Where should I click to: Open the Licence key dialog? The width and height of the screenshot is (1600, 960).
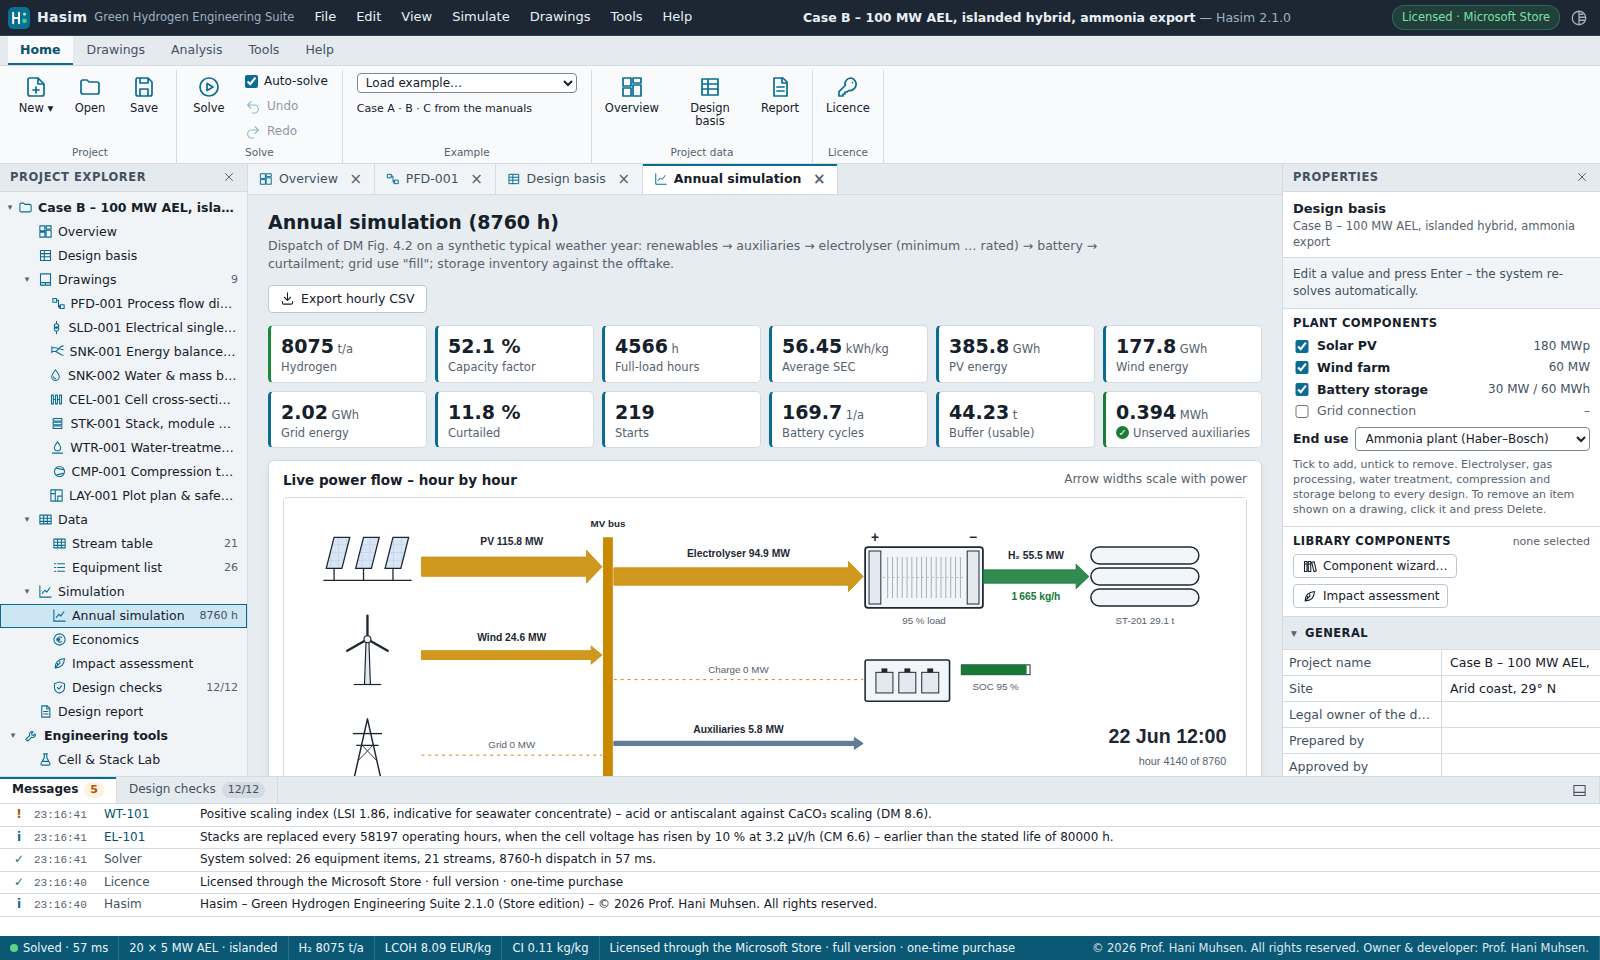point(848,95)
